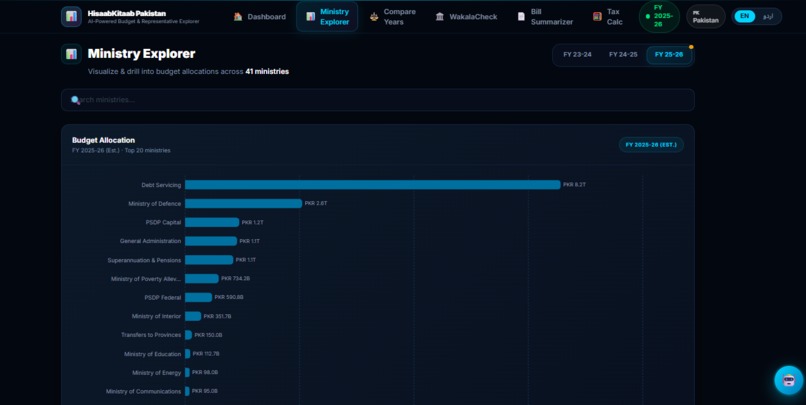The height and width of the screenshot is (405, 806).
Task: Click the Compare Years scales icon
Action: point(374,16)
